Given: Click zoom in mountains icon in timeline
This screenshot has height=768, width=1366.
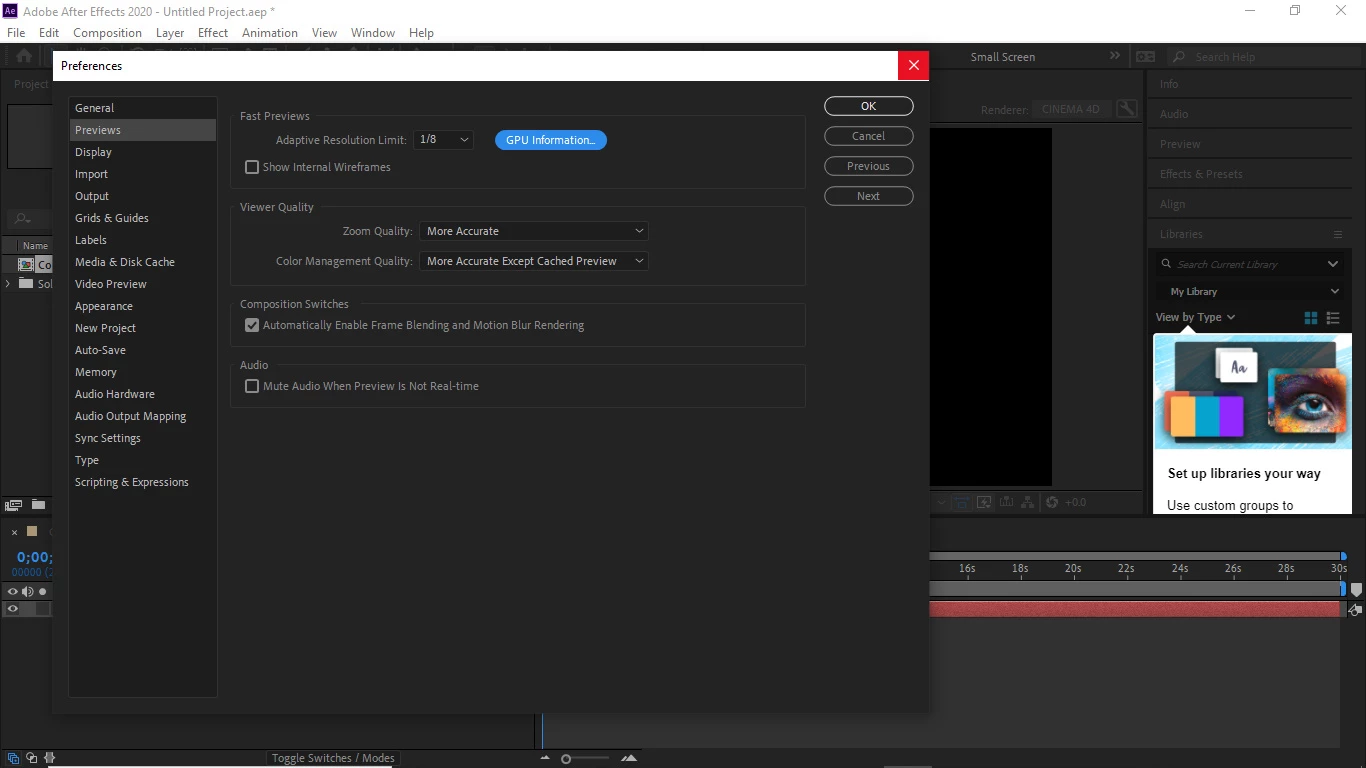Looking at the screenshot, I should click(x=629, y=758).
